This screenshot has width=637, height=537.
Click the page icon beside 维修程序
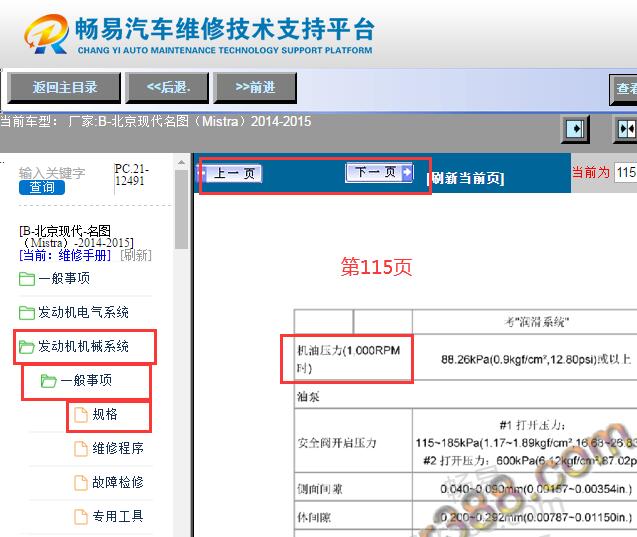point(81,449)
